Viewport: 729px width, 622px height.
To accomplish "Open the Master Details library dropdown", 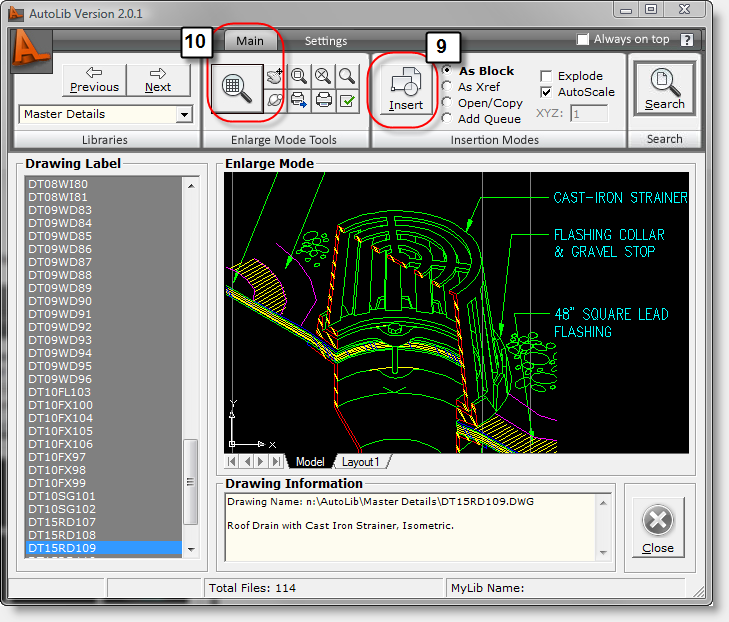I will click(185, 114).
